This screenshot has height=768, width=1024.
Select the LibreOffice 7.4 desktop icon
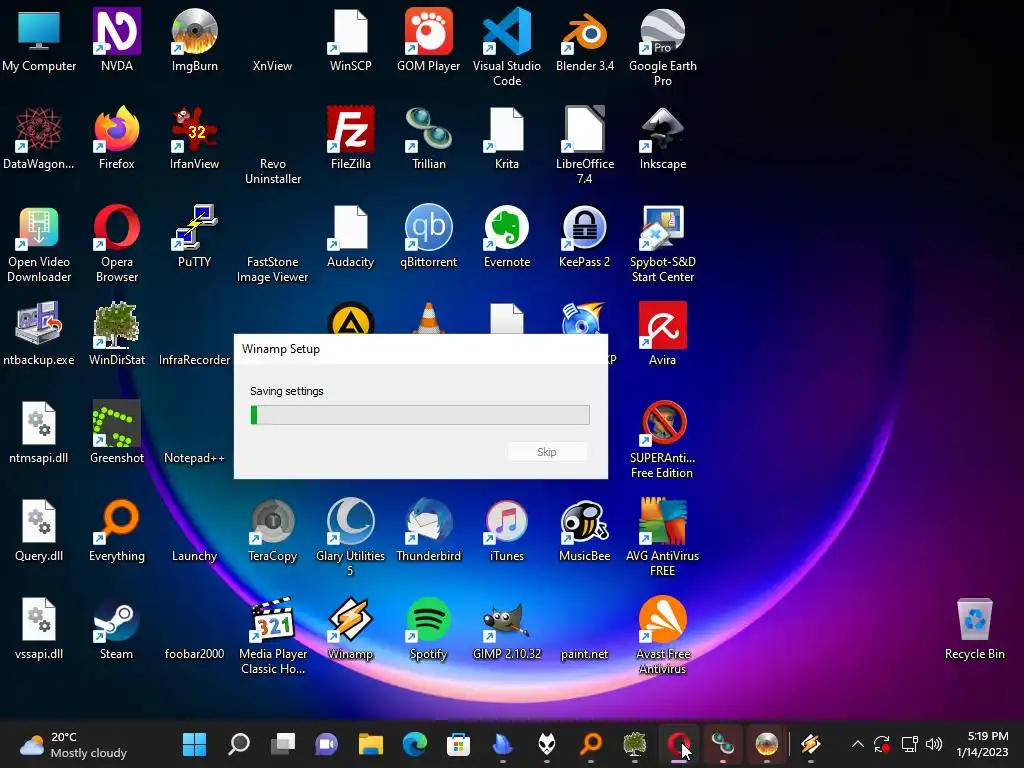[584, 129]
